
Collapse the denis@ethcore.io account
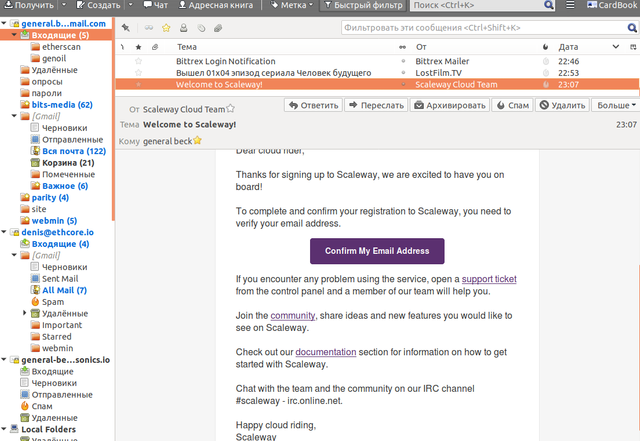point(4,232)
